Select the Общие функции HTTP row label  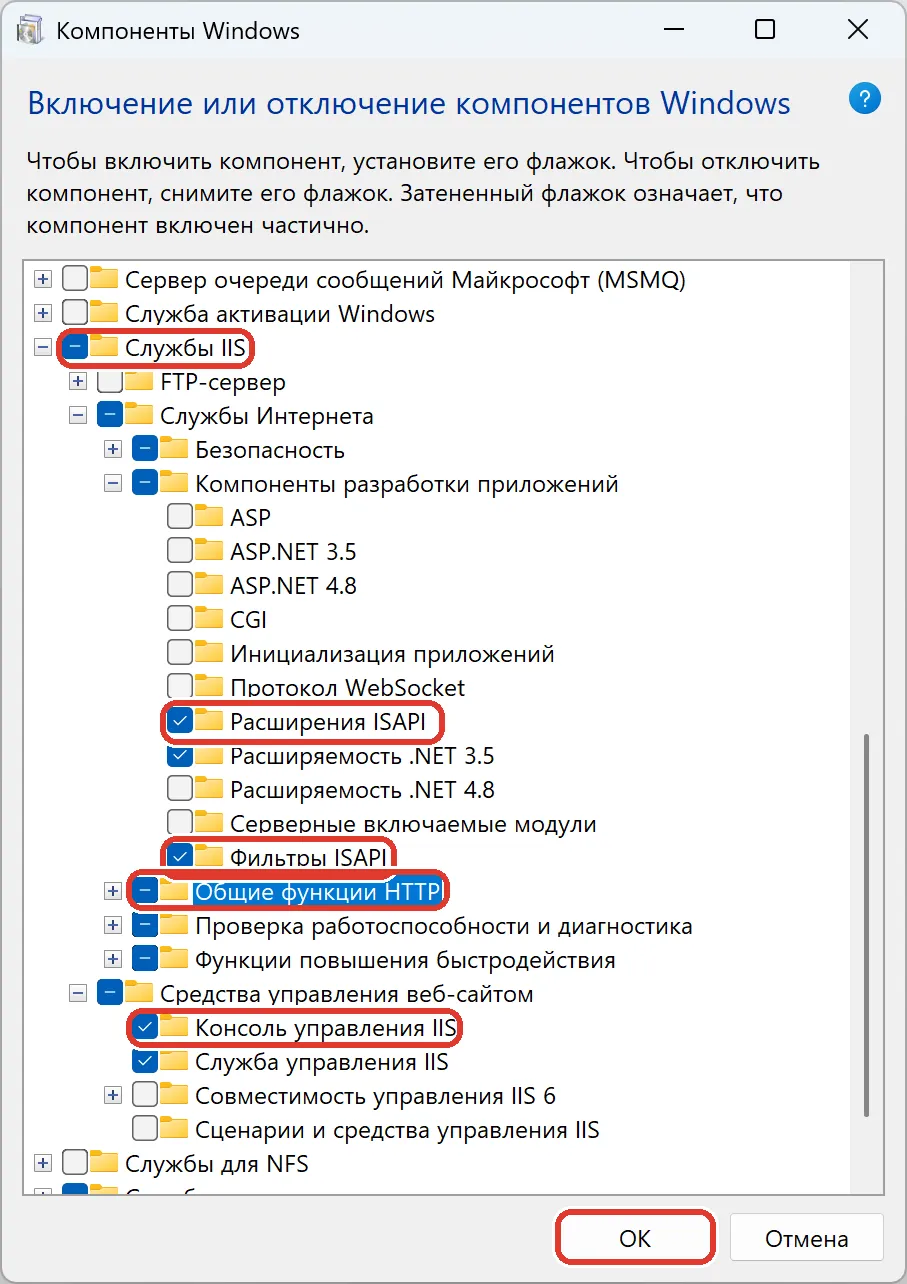point(317,891)
